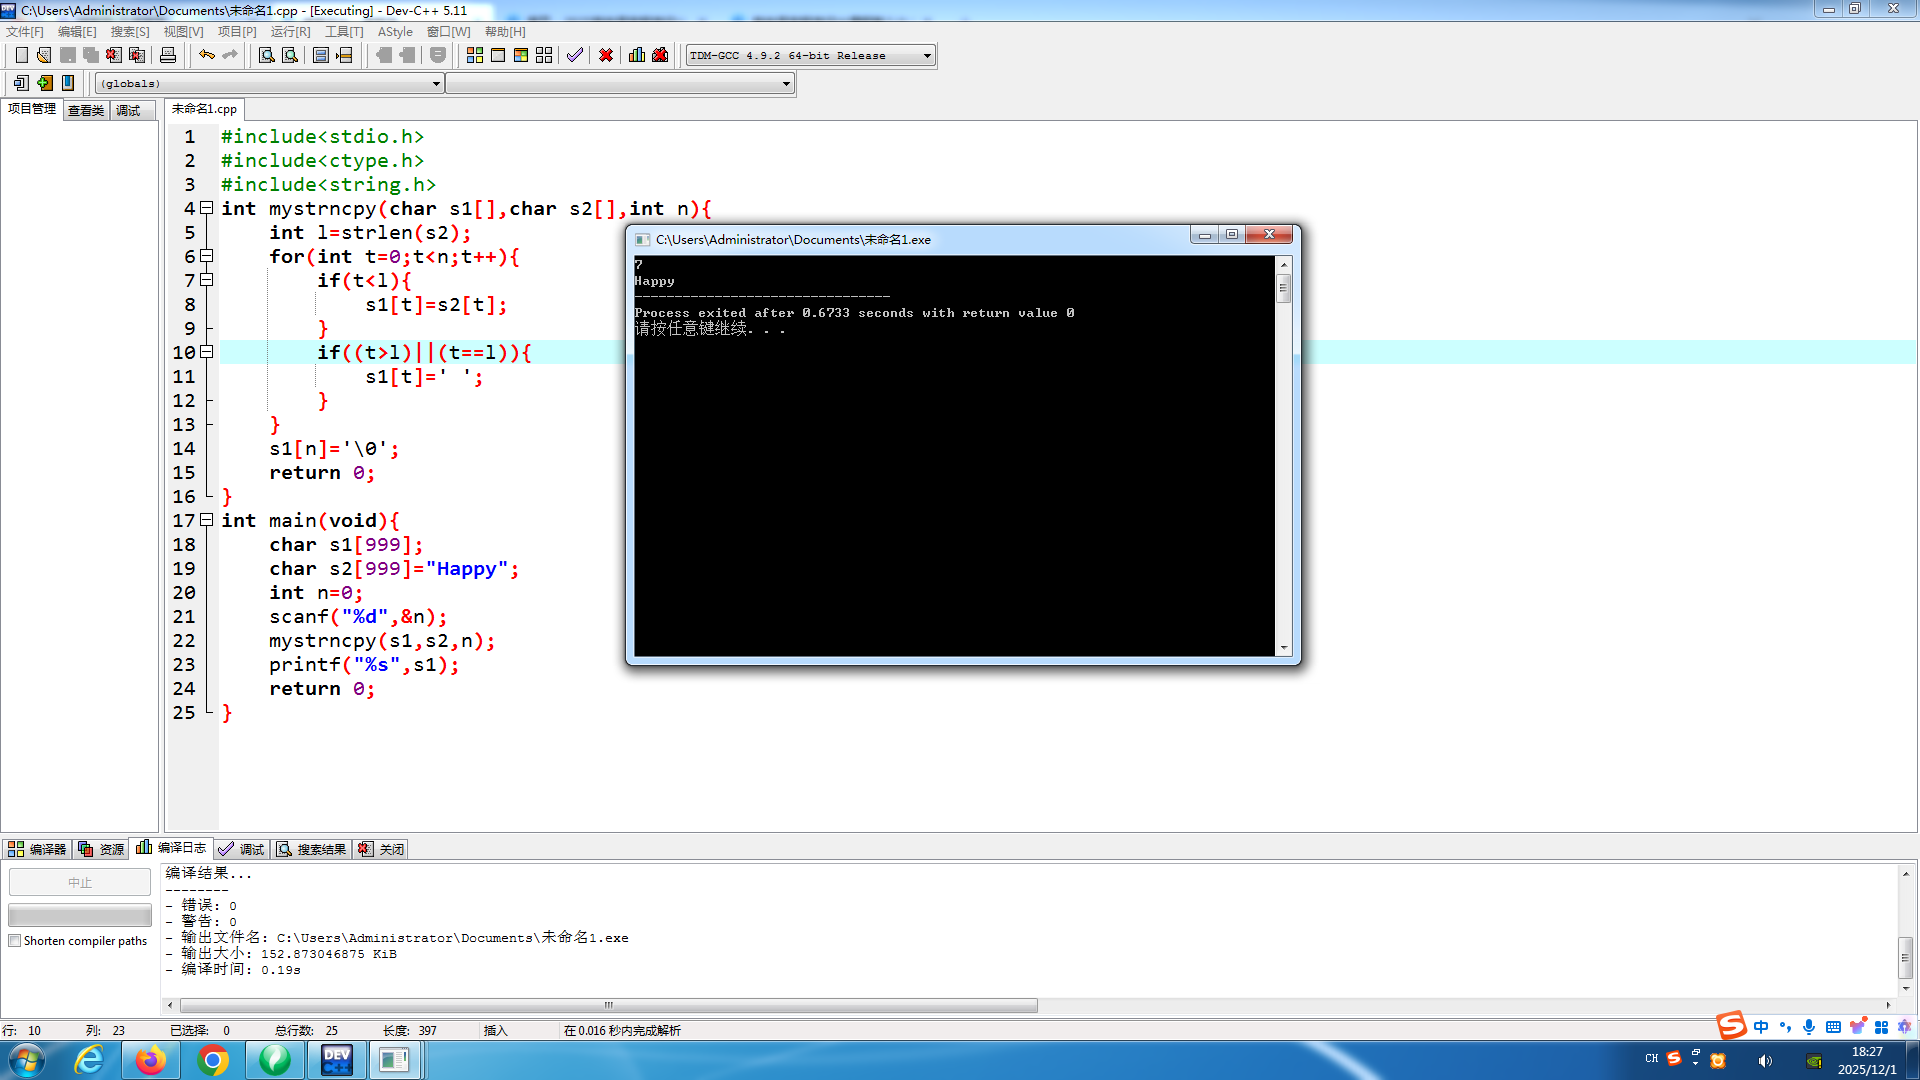Click the Compile icon with colored squares
The height and width of the screenshot is (1080, 1920).
pos(475,55)
